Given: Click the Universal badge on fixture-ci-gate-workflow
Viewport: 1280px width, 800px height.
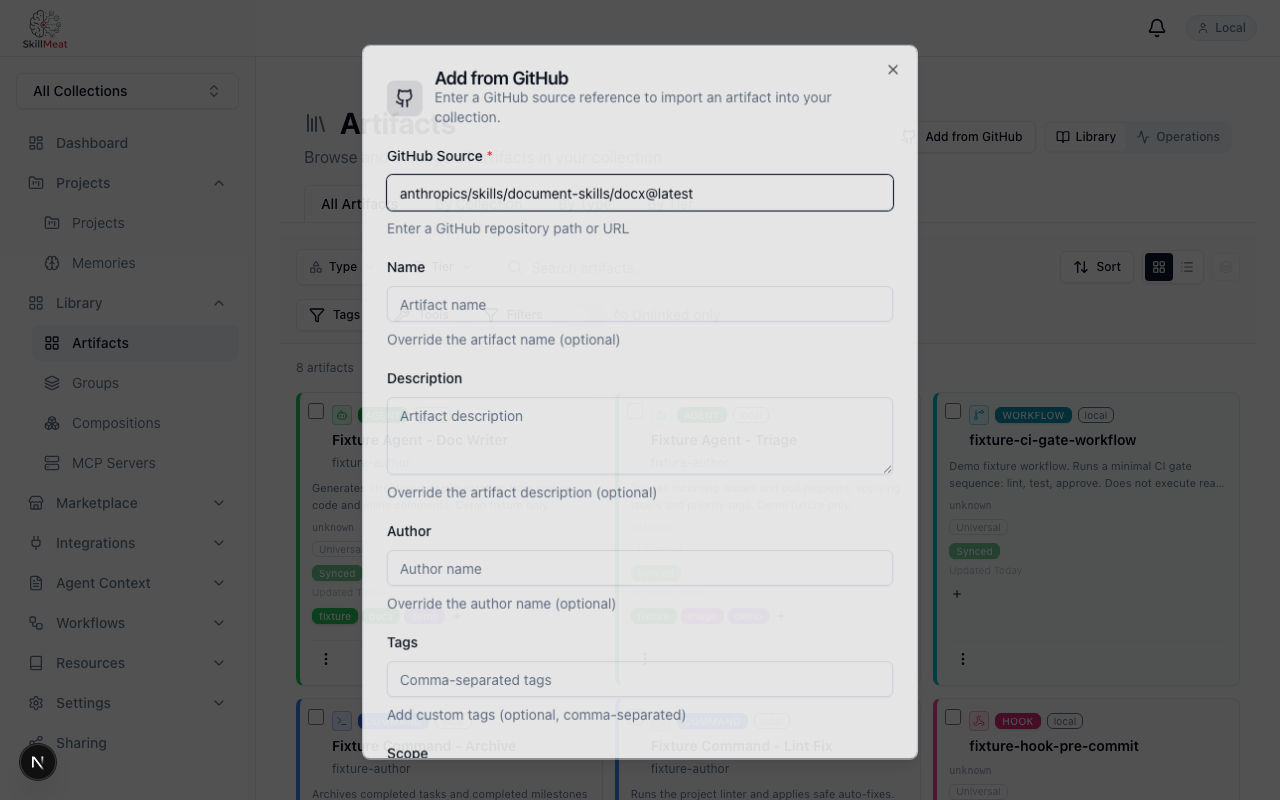Looking at the screenshot, I should [978, 527].
